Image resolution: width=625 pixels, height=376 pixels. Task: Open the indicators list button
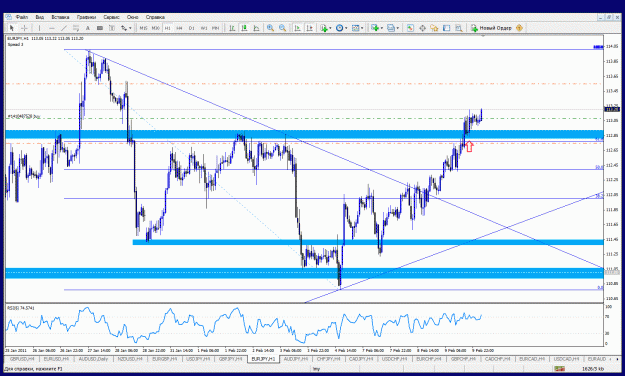[x=324, y=28]
